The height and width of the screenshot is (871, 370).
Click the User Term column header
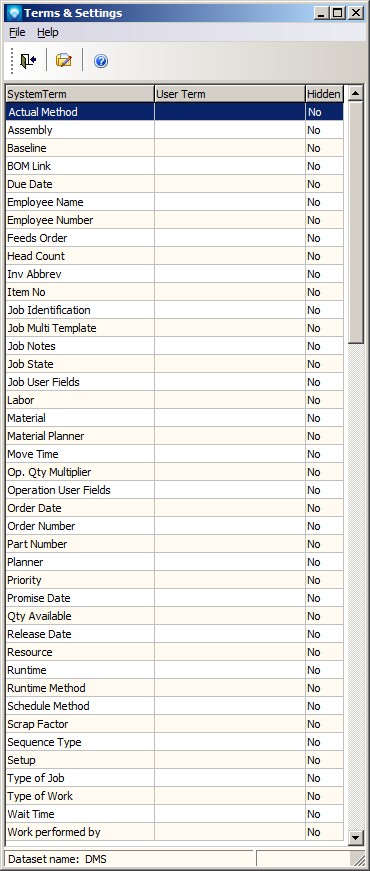point(229,94)
